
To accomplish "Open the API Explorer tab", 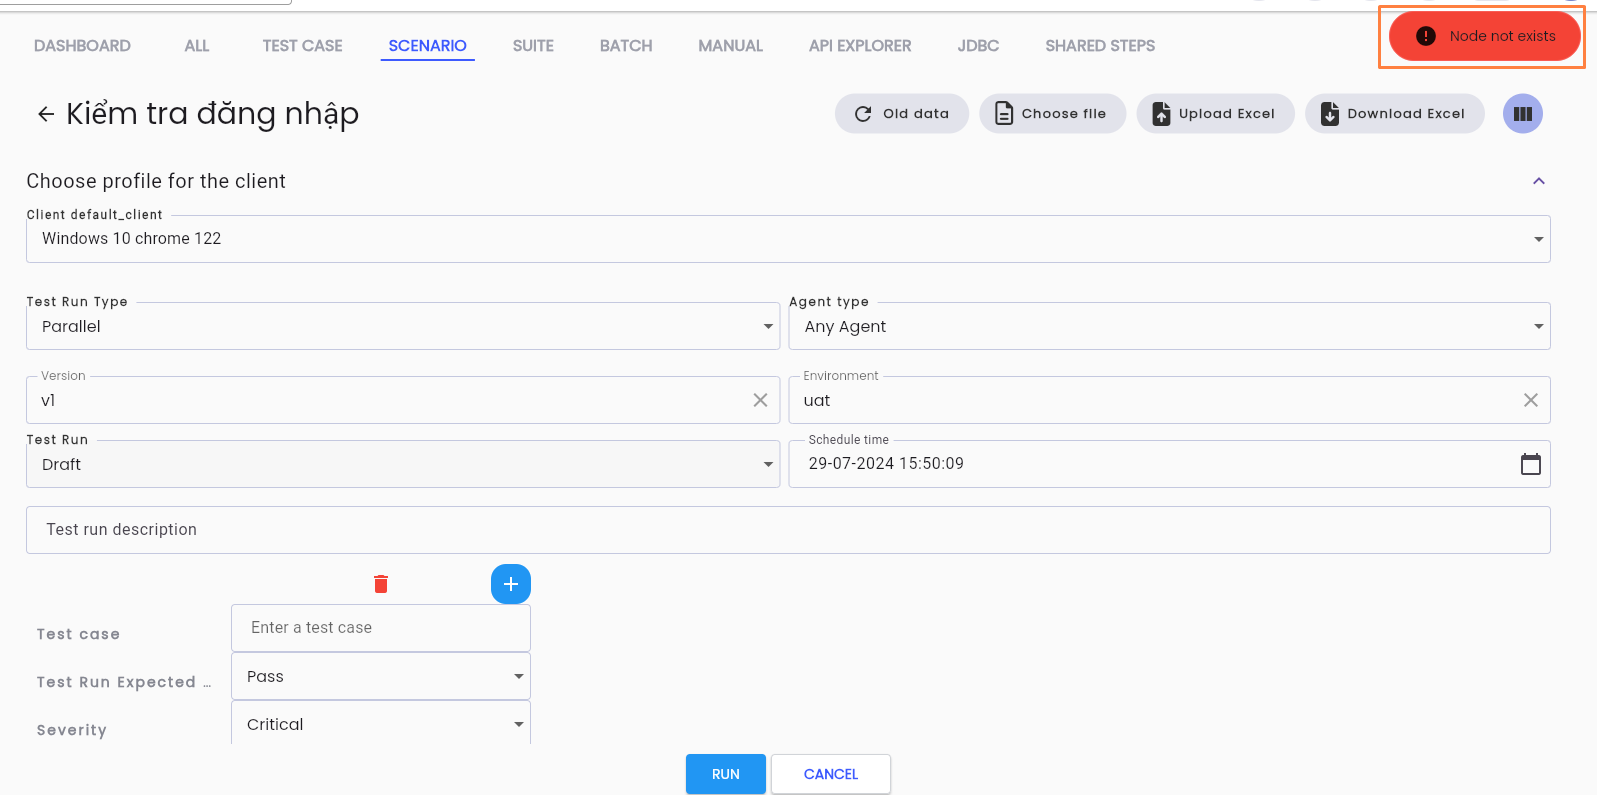I will [x=860, y=46].
